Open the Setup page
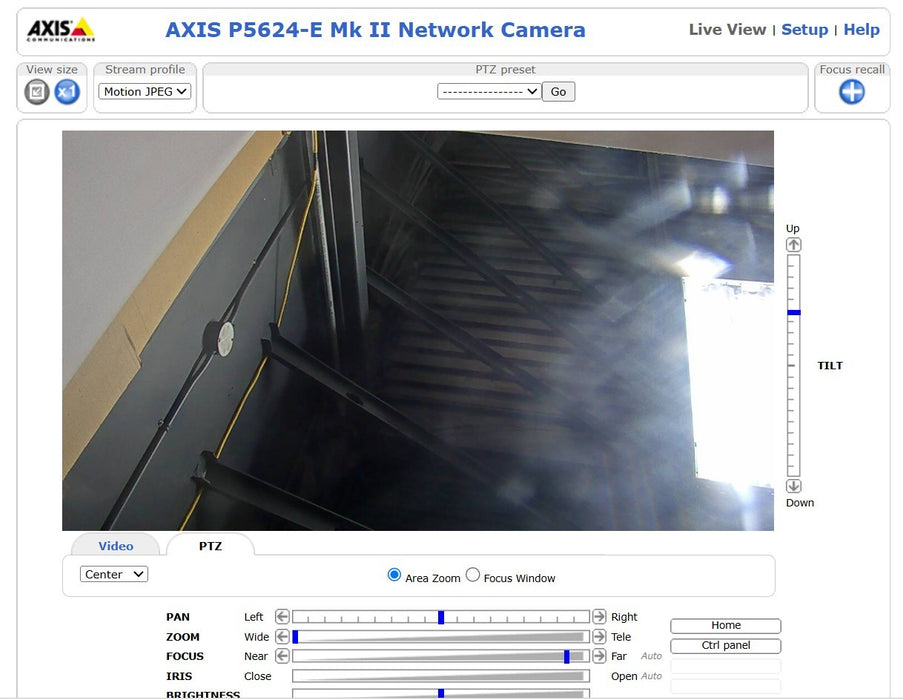This screenshot has height=700, width=903. tap(805, 29)
